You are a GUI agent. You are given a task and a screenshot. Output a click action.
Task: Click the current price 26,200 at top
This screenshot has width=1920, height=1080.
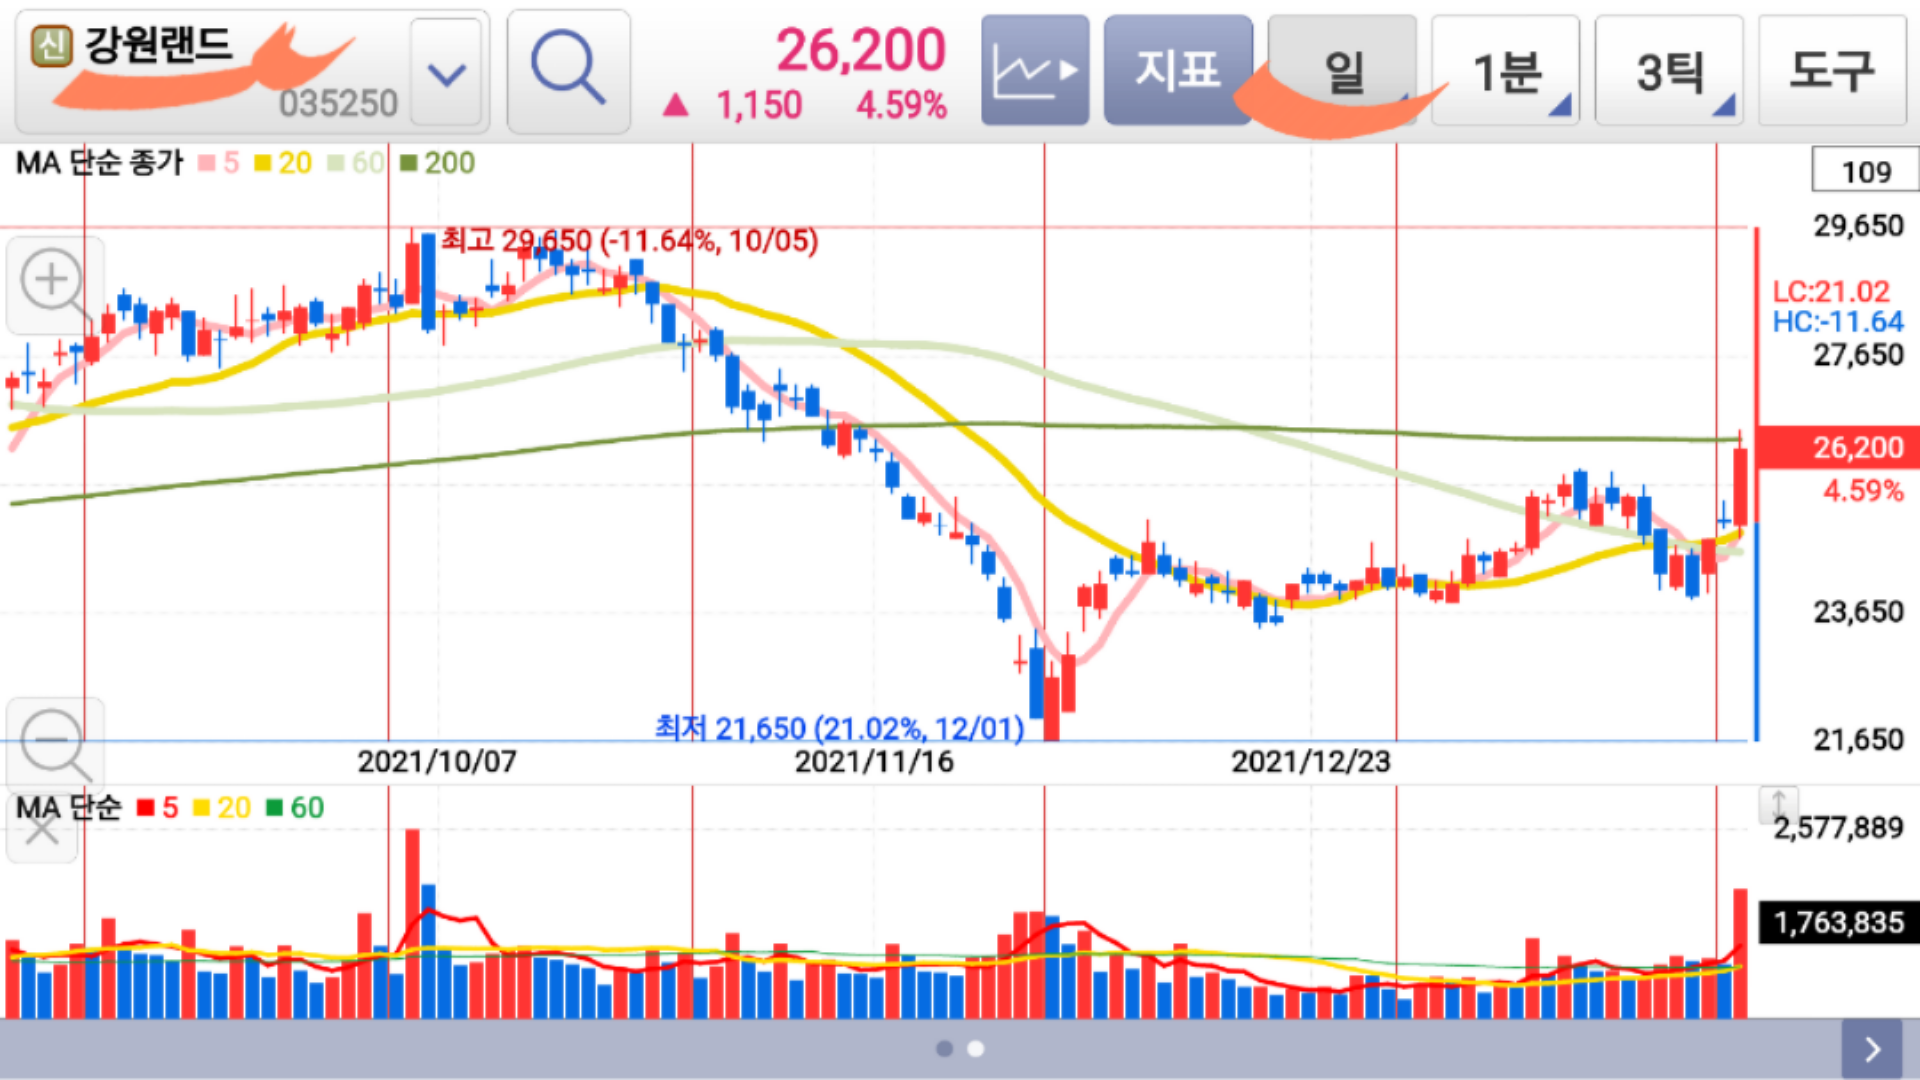tap(861, 50)
